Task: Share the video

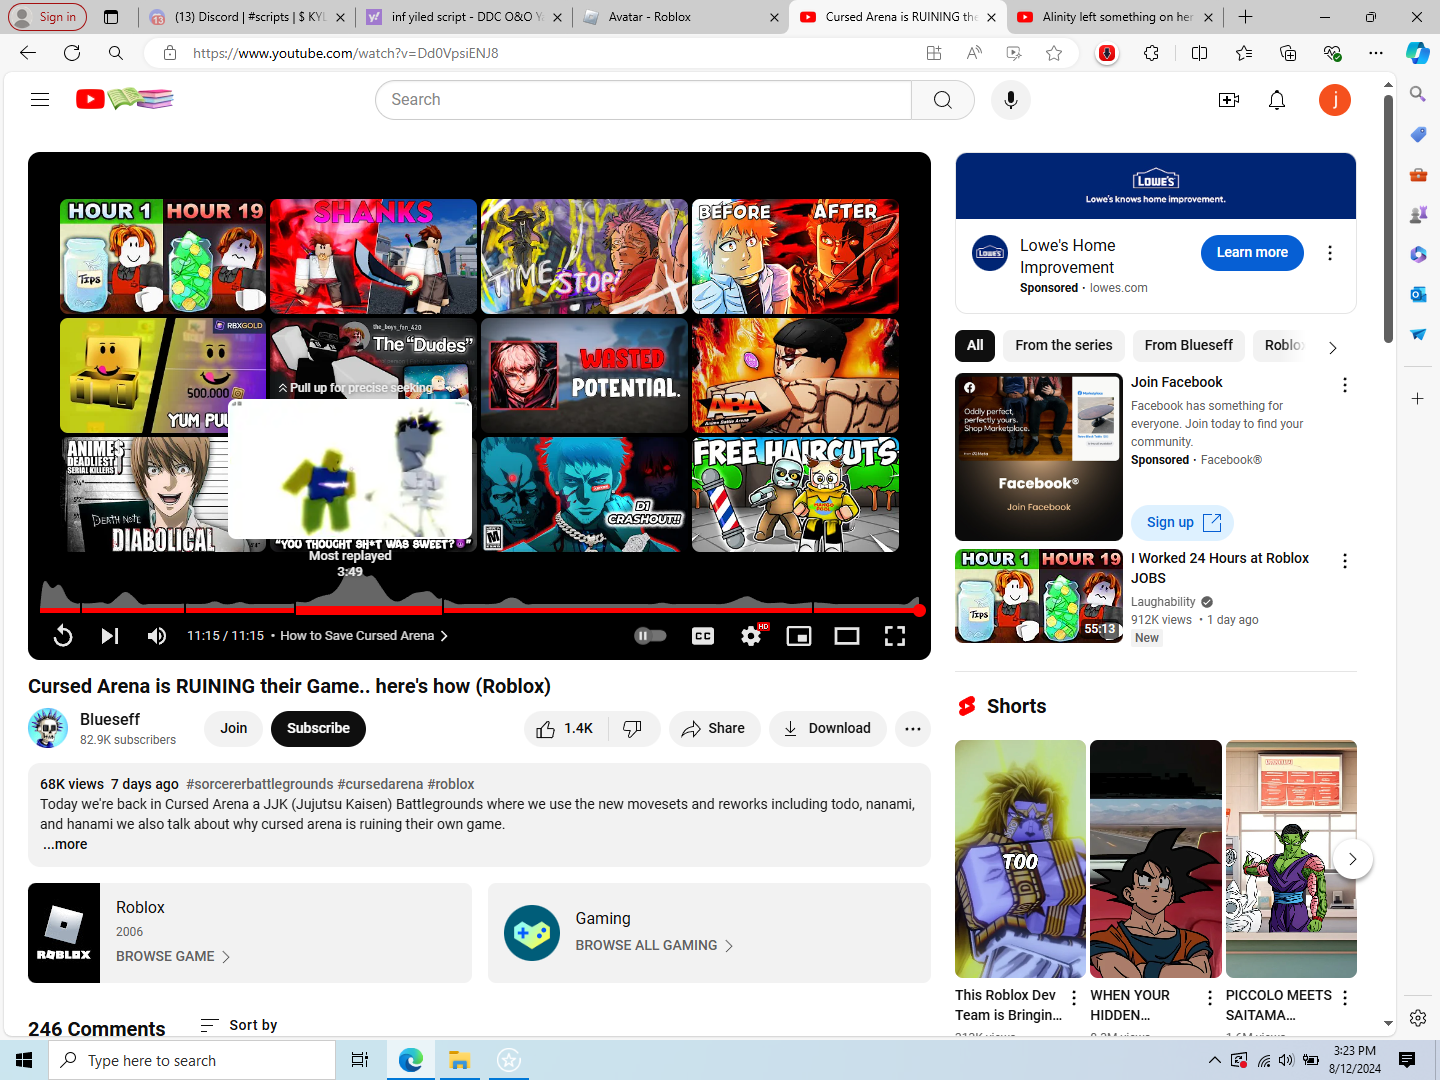Action: click(714, 729)
